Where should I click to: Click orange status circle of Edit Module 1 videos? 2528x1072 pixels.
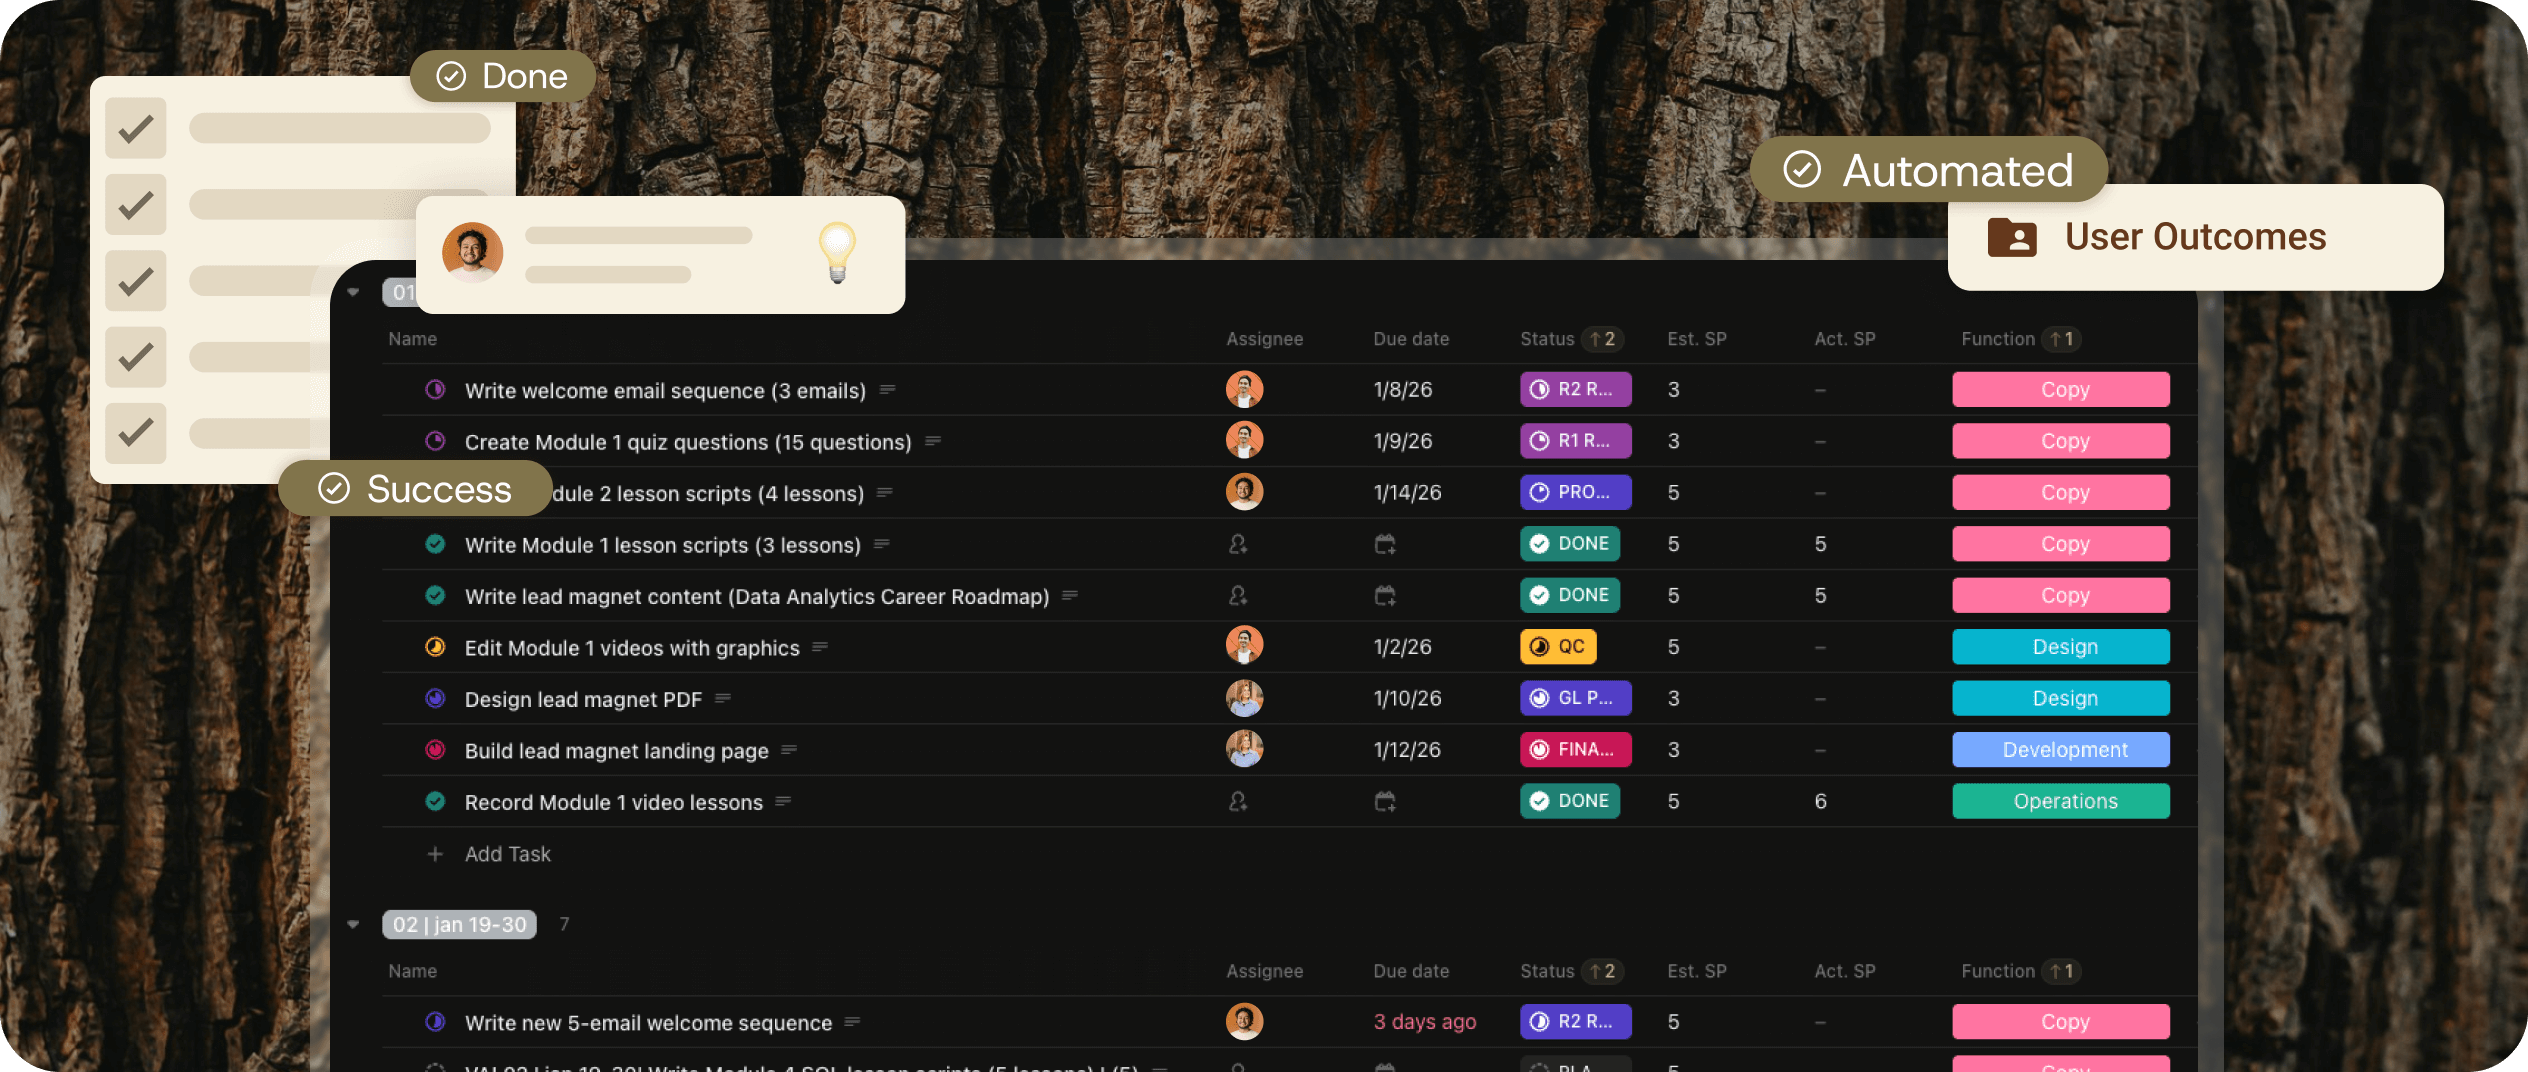click(435, 647)
